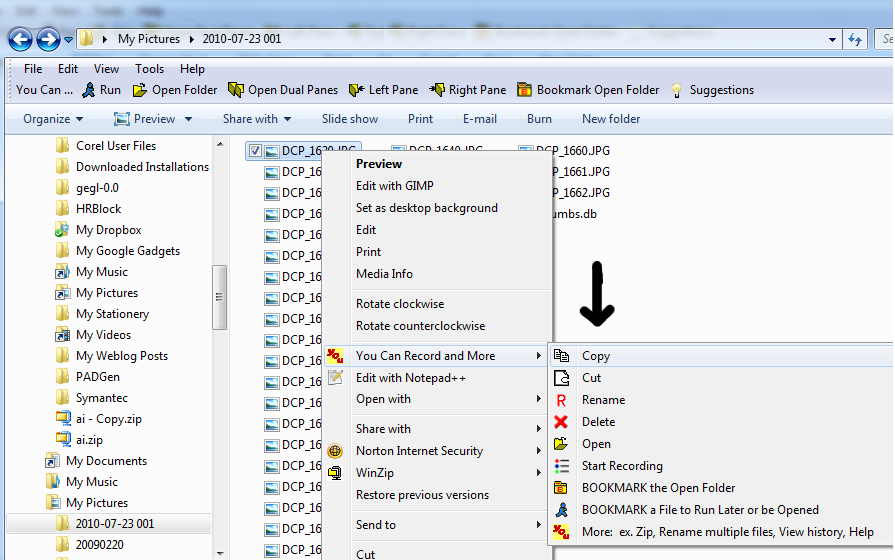Click the red R Rename icon
The height and width of the screenshot is (560, 895).
562,400
